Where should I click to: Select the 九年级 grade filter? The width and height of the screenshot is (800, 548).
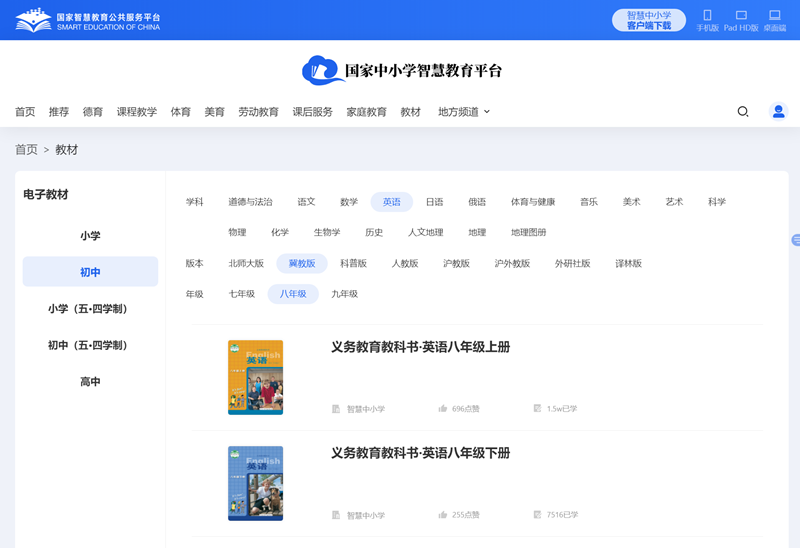[x=344, y=294]
